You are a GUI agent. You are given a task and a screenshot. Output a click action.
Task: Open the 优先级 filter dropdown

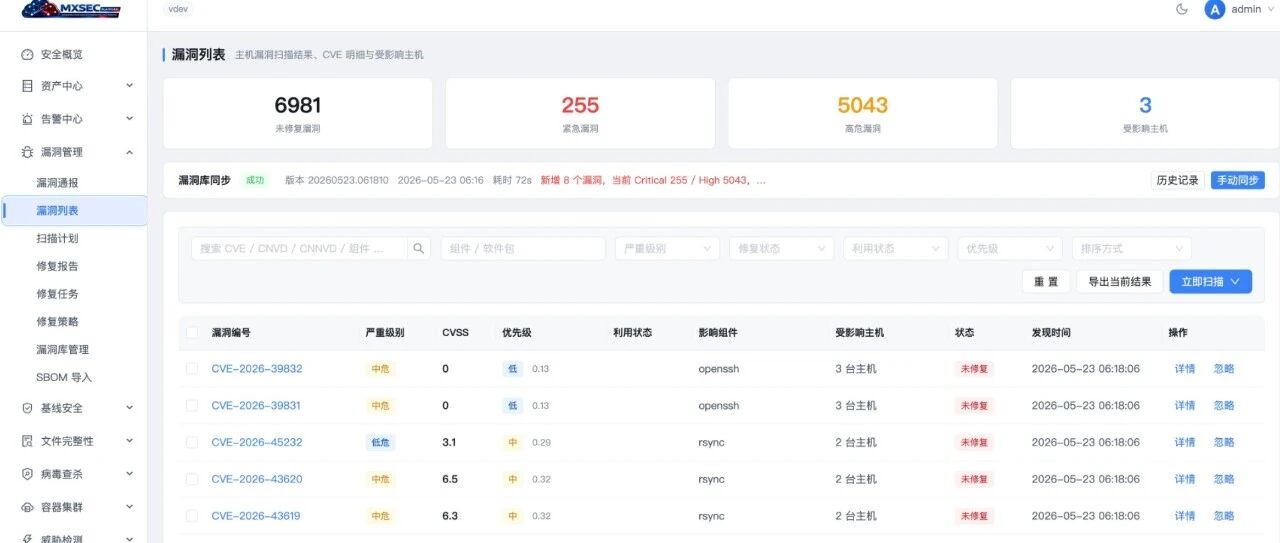pyautogui.click(x=1009, y=248)
